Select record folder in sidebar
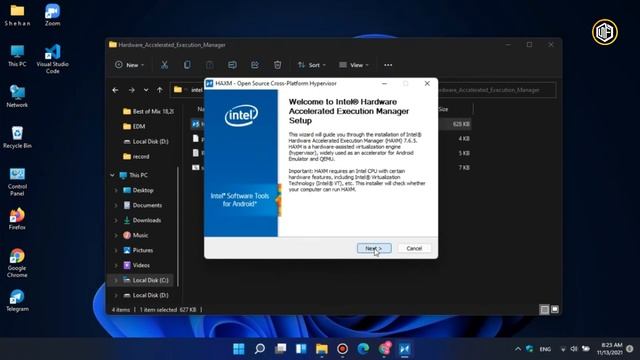Image resolution: width=640 pixels, height=360 pixels. pyautogui.click(x=136, y=157)
